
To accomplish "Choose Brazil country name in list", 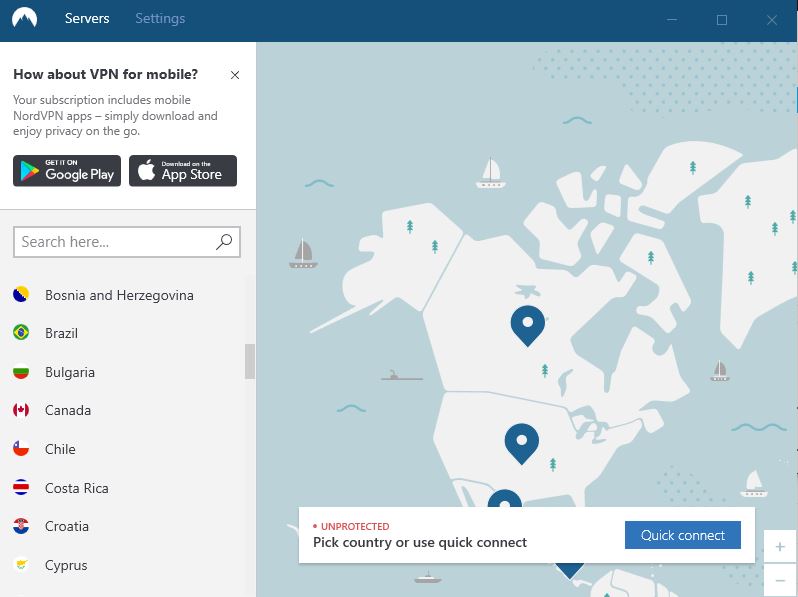I will (61, 333).
